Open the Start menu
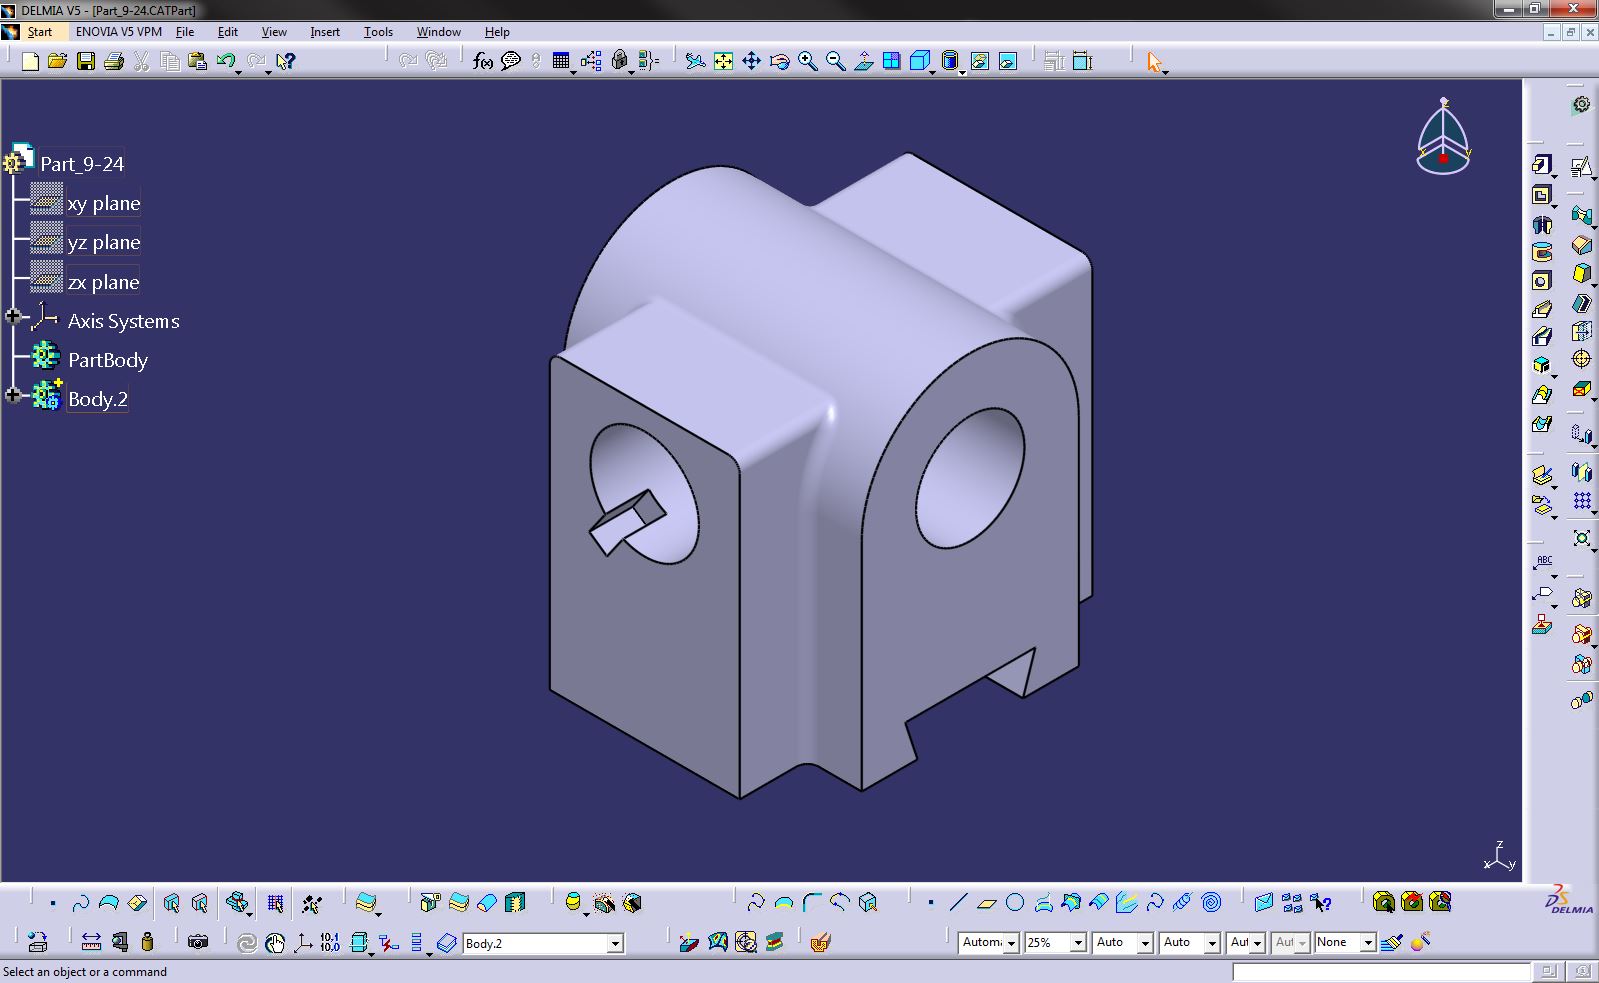The width and height of the screenshot is (1599, 983). click(x=40, y=32)
